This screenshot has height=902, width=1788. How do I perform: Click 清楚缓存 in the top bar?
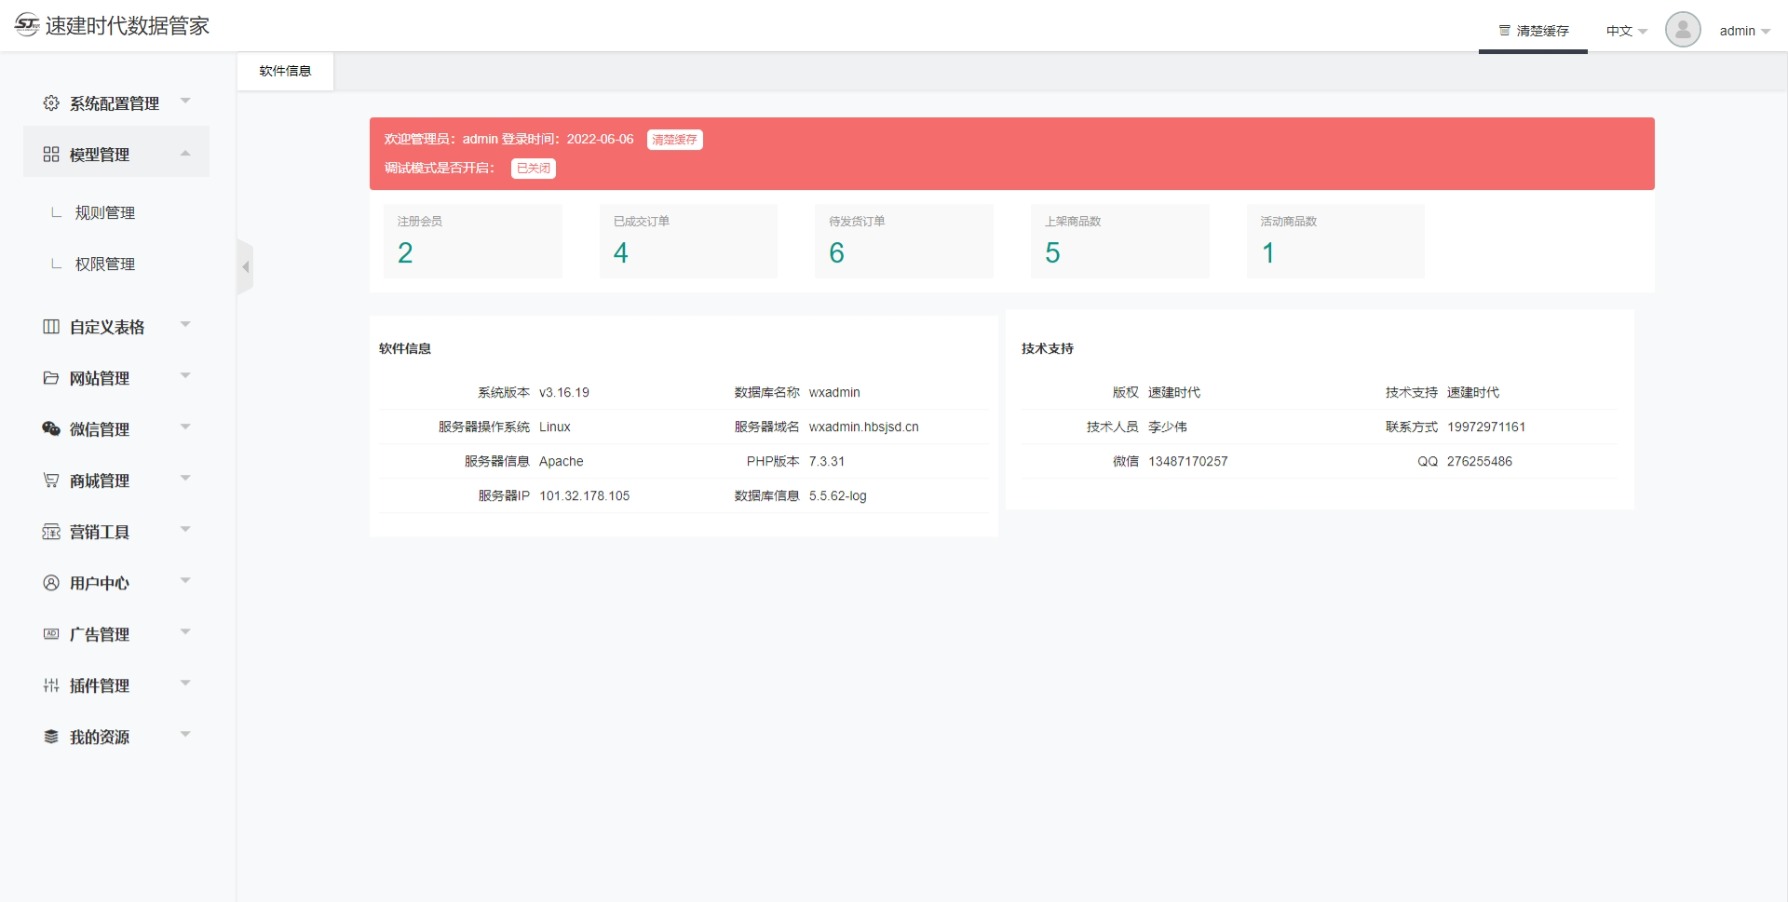1533,31
